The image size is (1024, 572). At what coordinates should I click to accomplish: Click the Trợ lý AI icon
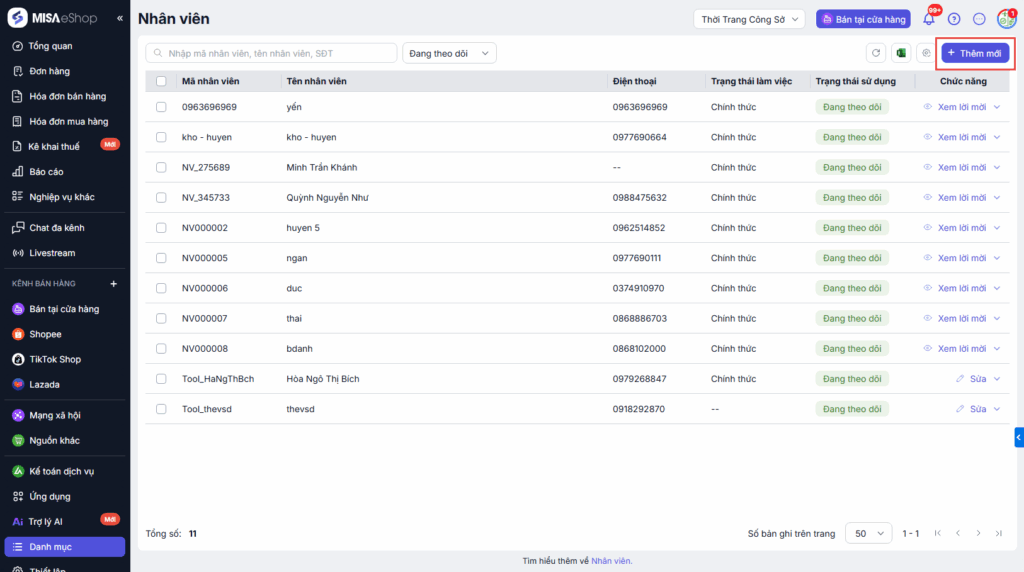tap(18, 522)
